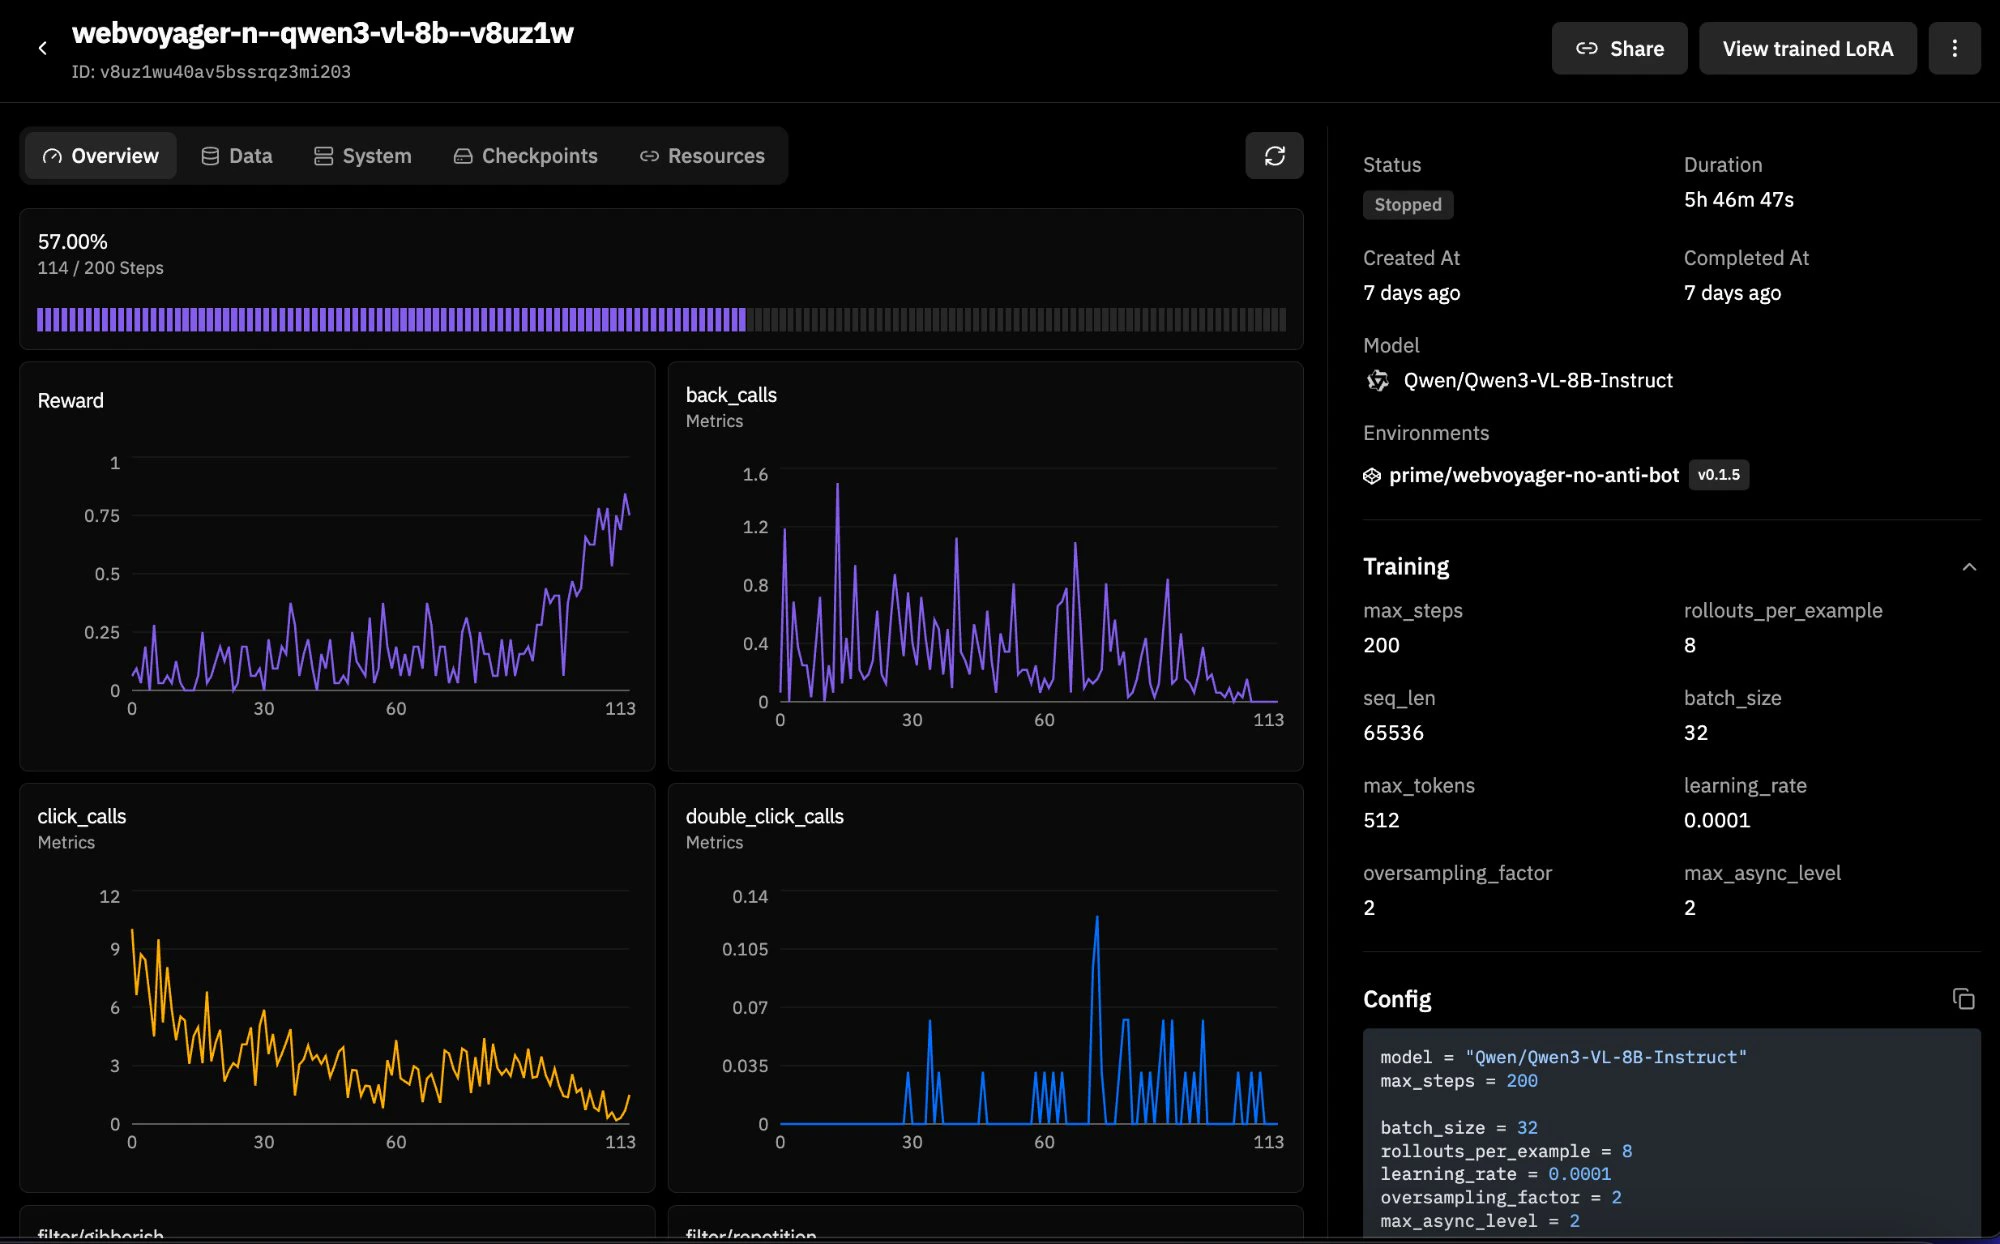Click the Overview tab gauge icon
Image resolution: width=2000 pixels, height=1244 pixels.
[52, 156]
